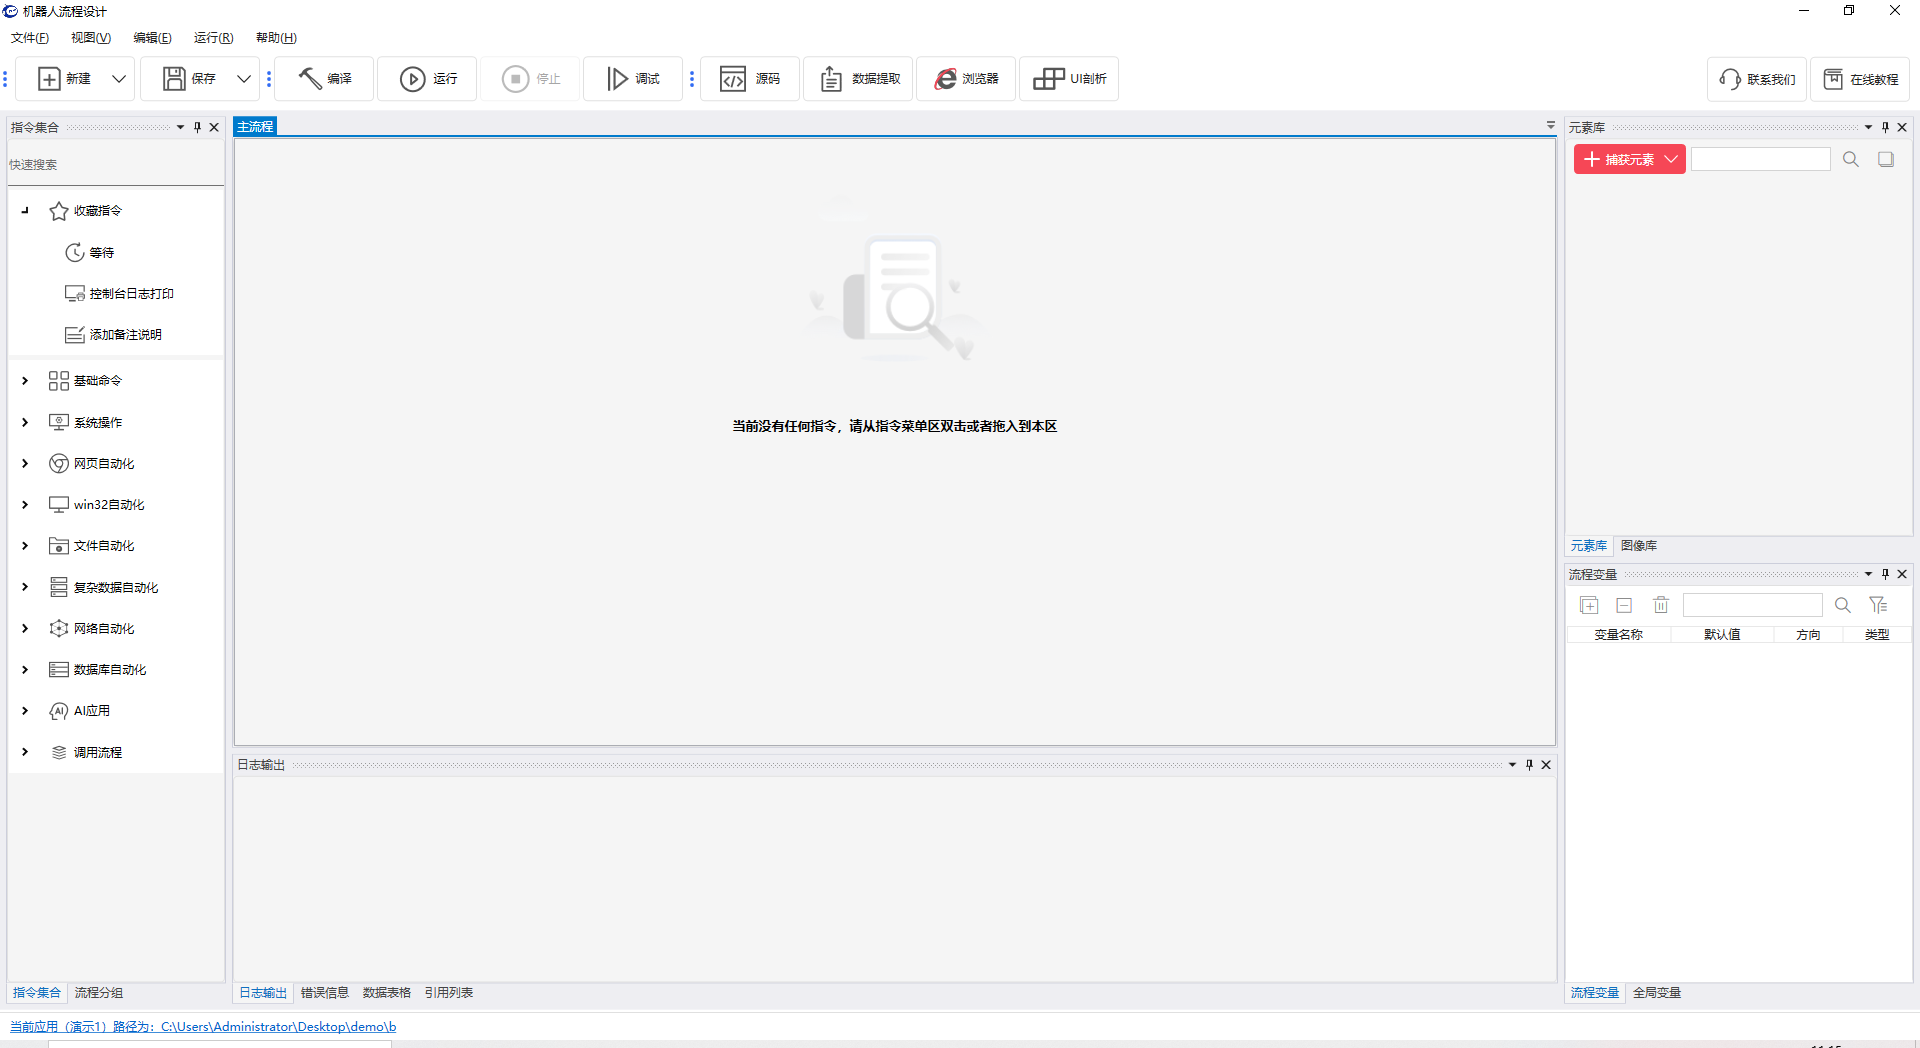Expand the 基础命令 tree node

25,381
